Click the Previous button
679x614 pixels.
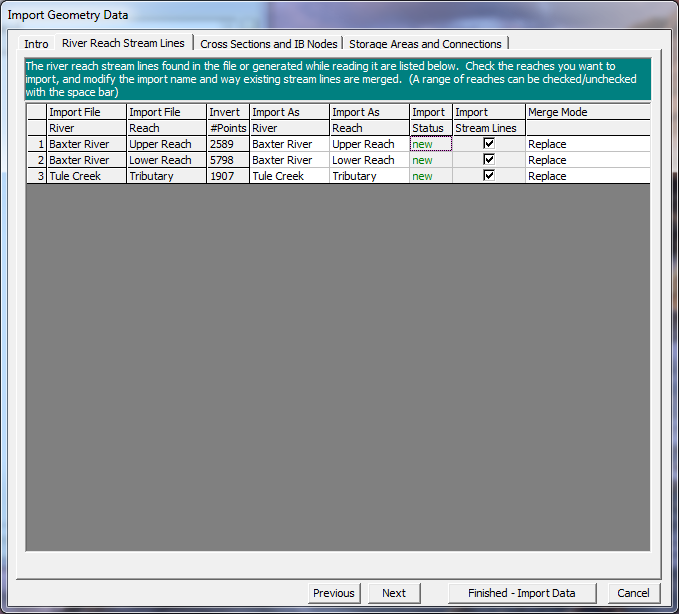point(333,593)
